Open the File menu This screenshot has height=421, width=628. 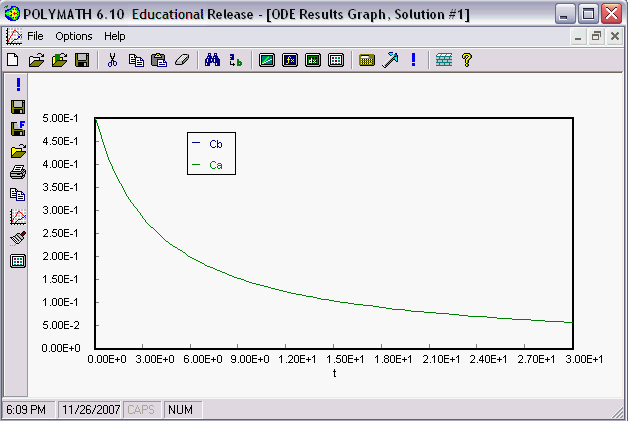tap(35, 36)
